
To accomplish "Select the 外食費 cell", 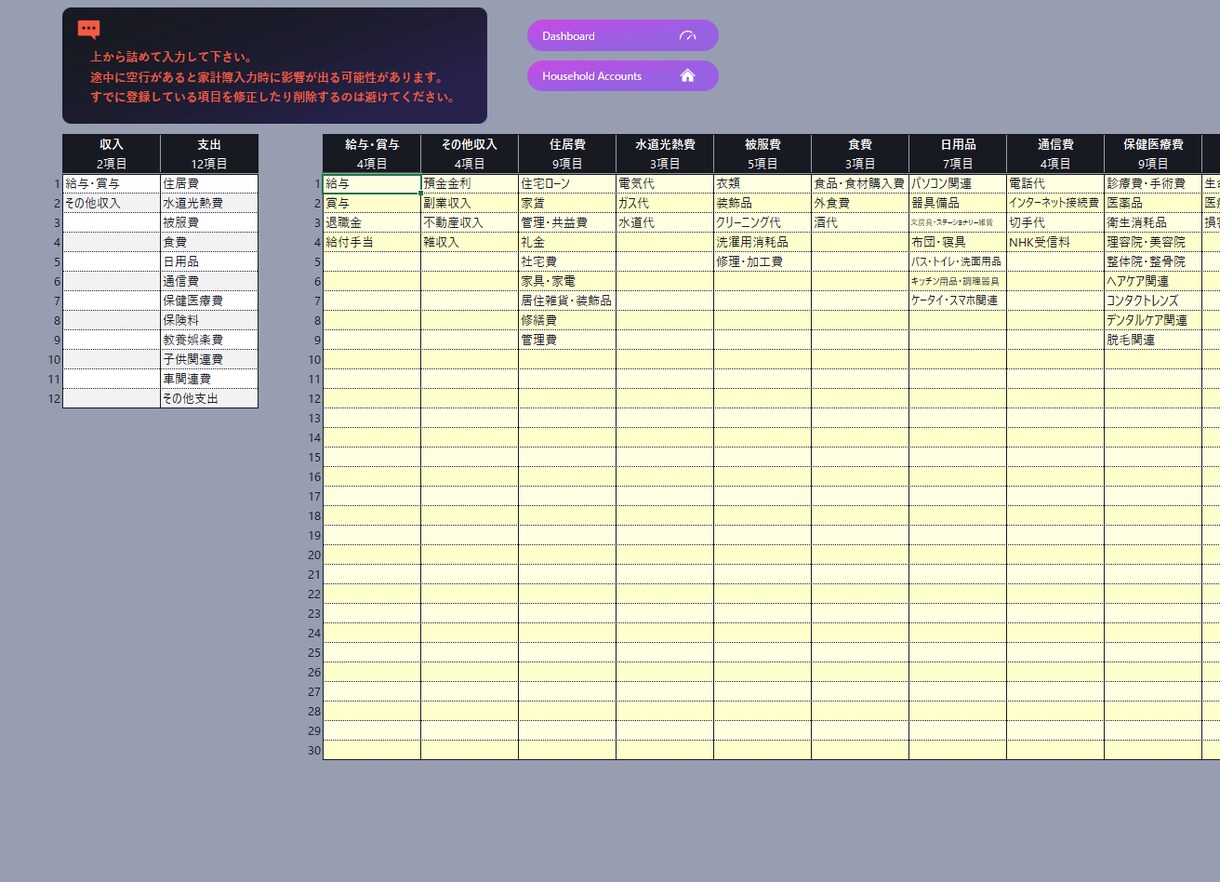I will tap(860, 203).
